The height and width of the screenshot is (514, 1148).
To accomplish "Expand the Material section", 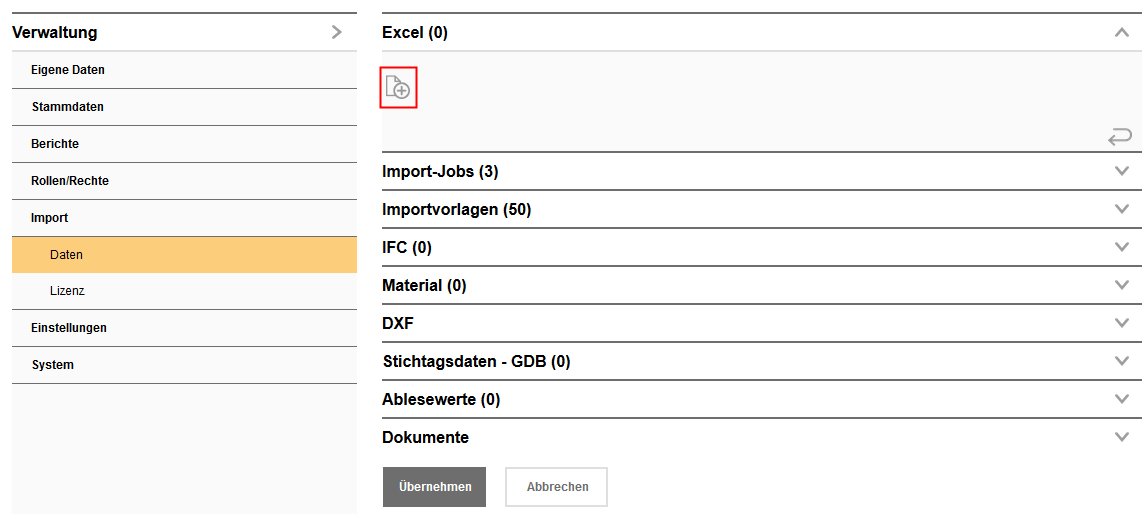I will pos(1121,285).
